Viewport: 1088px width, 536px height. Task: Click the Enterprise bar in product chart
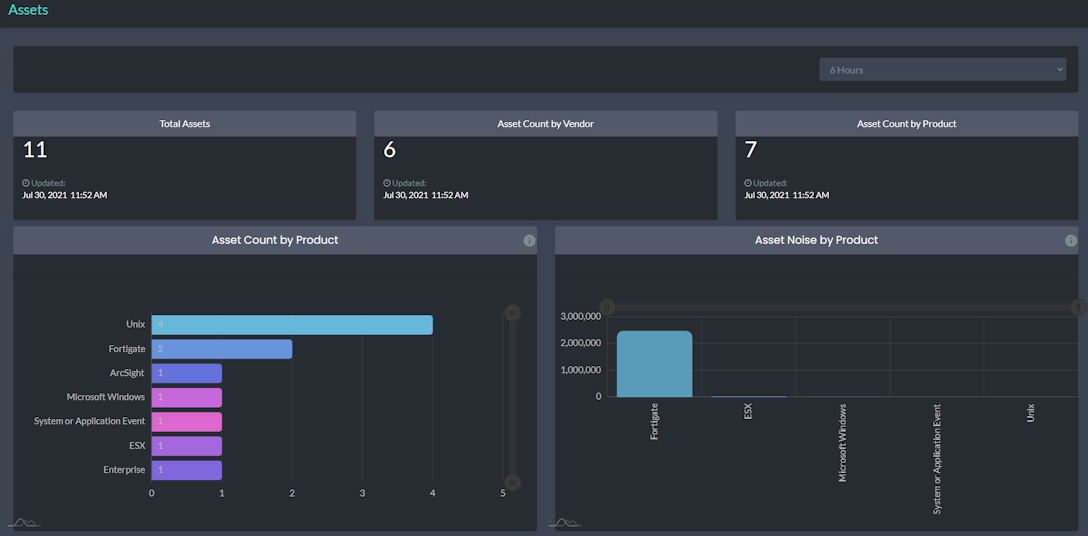pyautogui.click(x=187, y=470)
